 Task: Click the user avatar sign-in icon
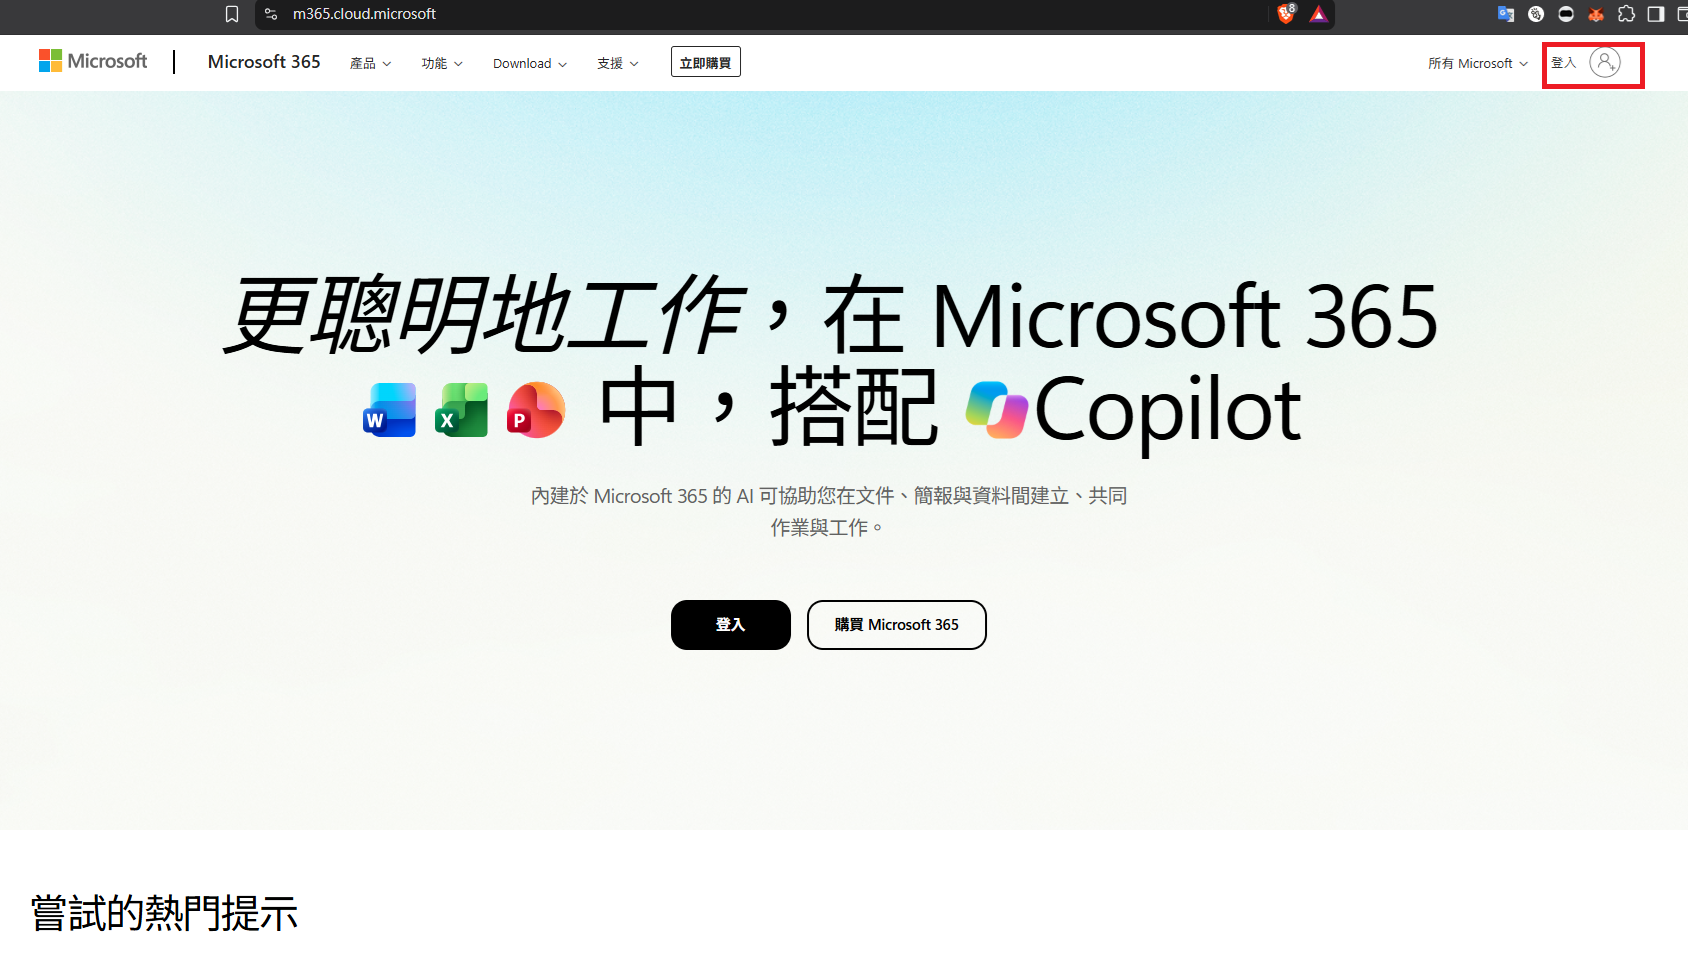(1605, 63)
